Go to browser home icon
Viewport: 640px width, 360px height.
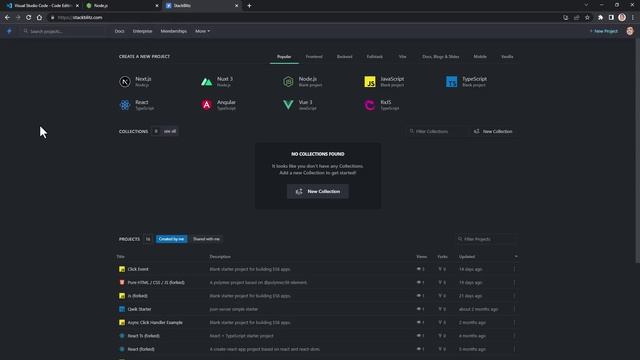coord(39,18)
